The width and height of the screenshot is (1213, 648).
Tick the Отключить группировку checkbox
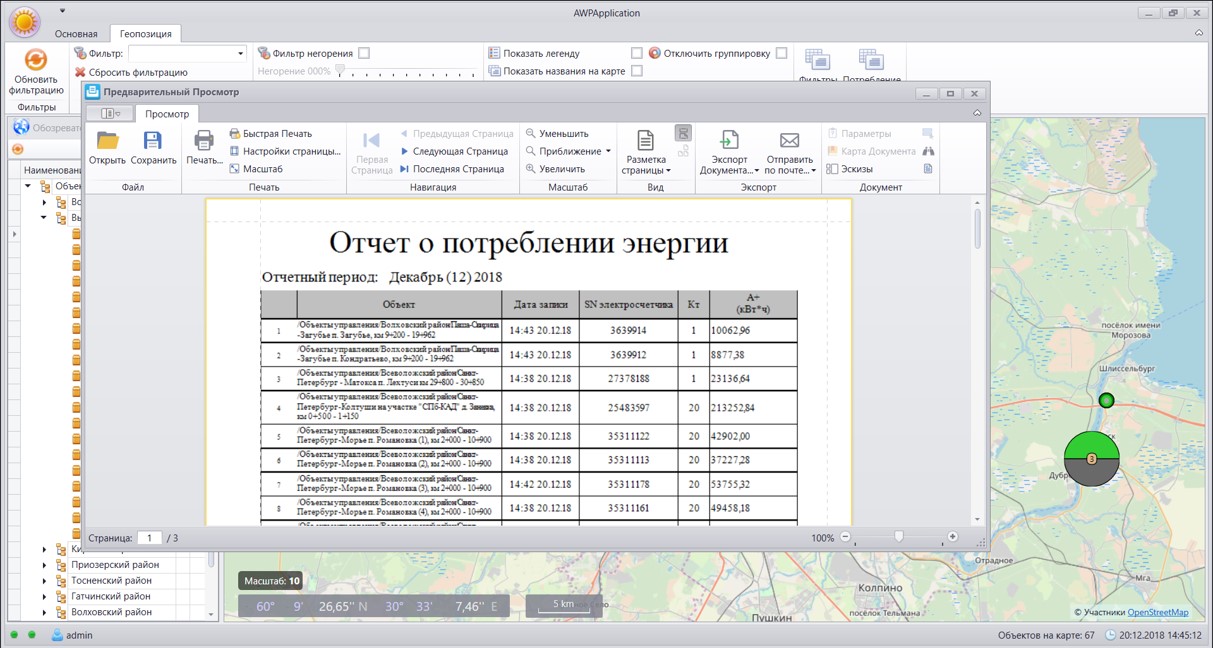781,53
